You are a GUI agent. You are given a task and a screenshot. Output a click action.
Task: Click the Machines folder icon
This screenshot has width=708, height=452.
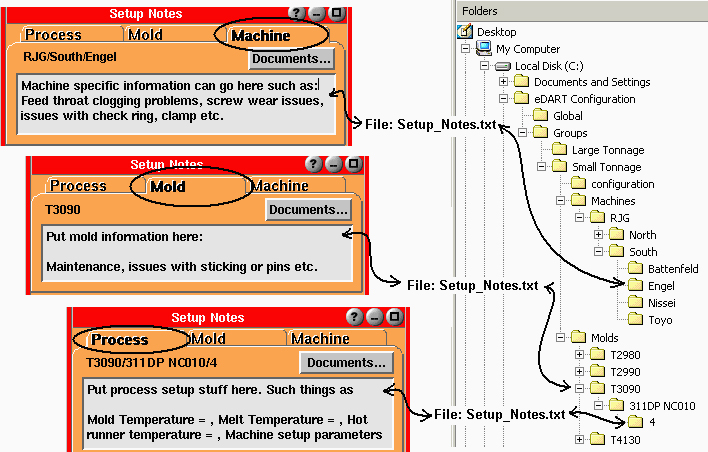[x=578, y=200]
